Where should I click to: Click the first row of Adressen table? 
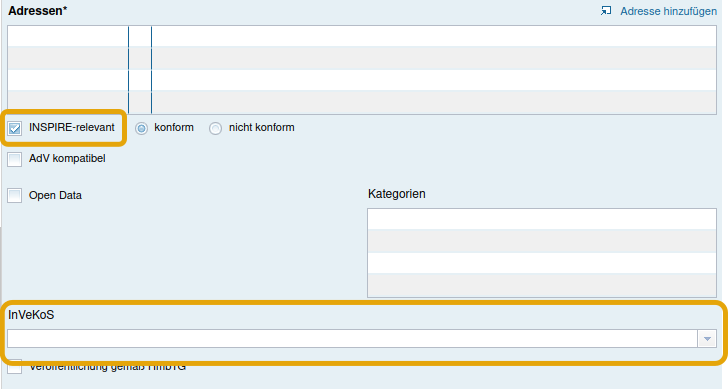tap(362, 36)
